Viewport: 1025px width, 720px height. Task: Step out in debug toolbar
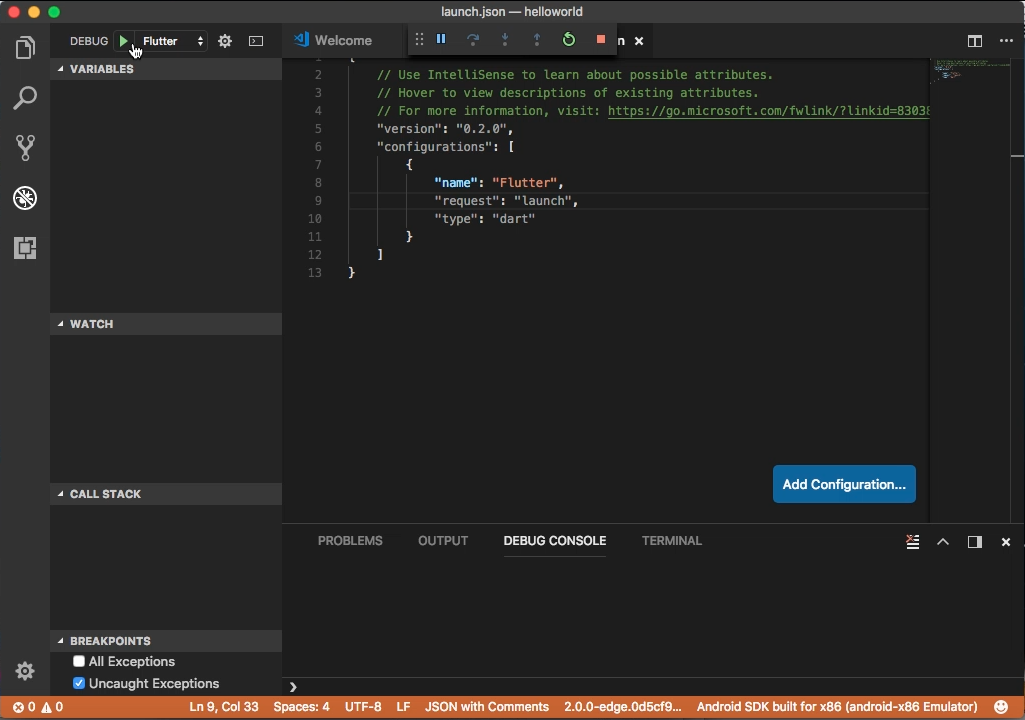pyautogui.click(x=537, y=39)
